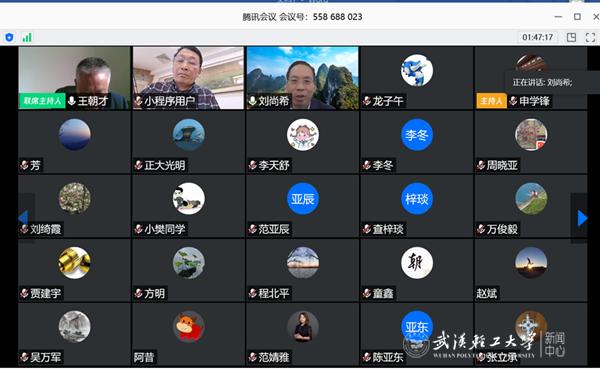
Task: Click the muted mic icon beside 申学锋
Action: (x=513, y=101)
